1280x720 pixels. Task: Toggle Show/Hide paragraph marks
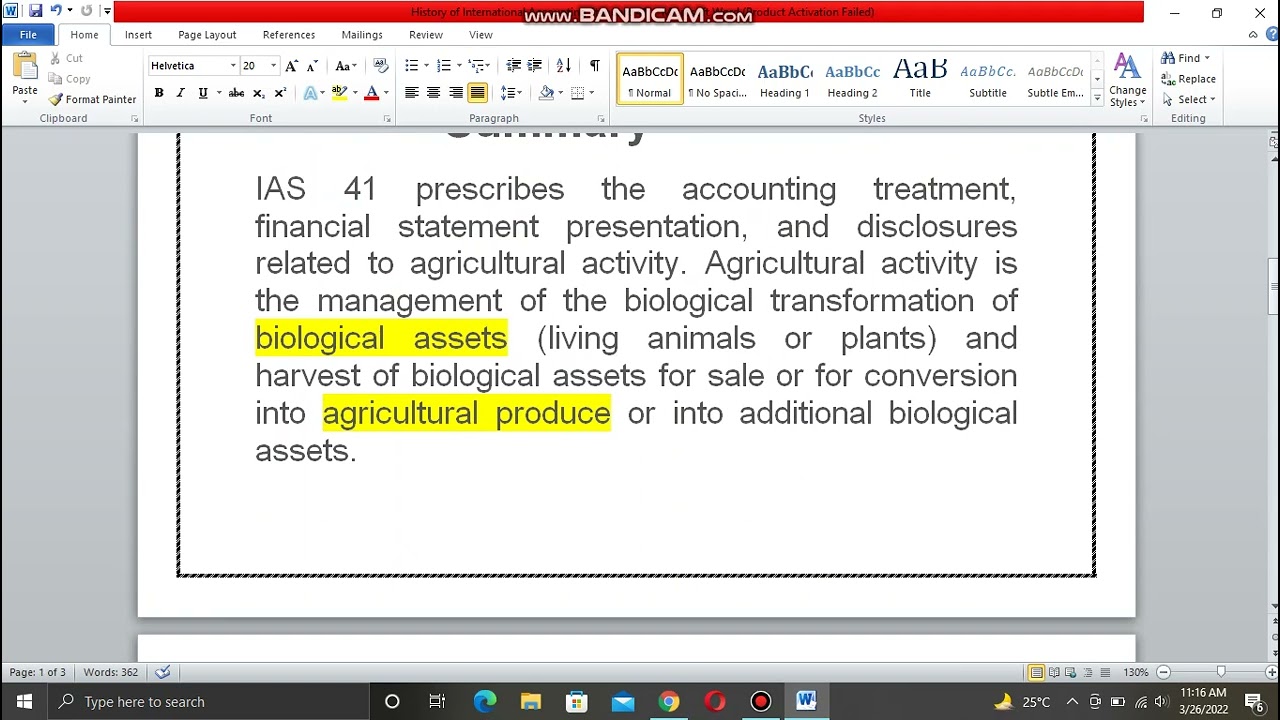point(594,66)
